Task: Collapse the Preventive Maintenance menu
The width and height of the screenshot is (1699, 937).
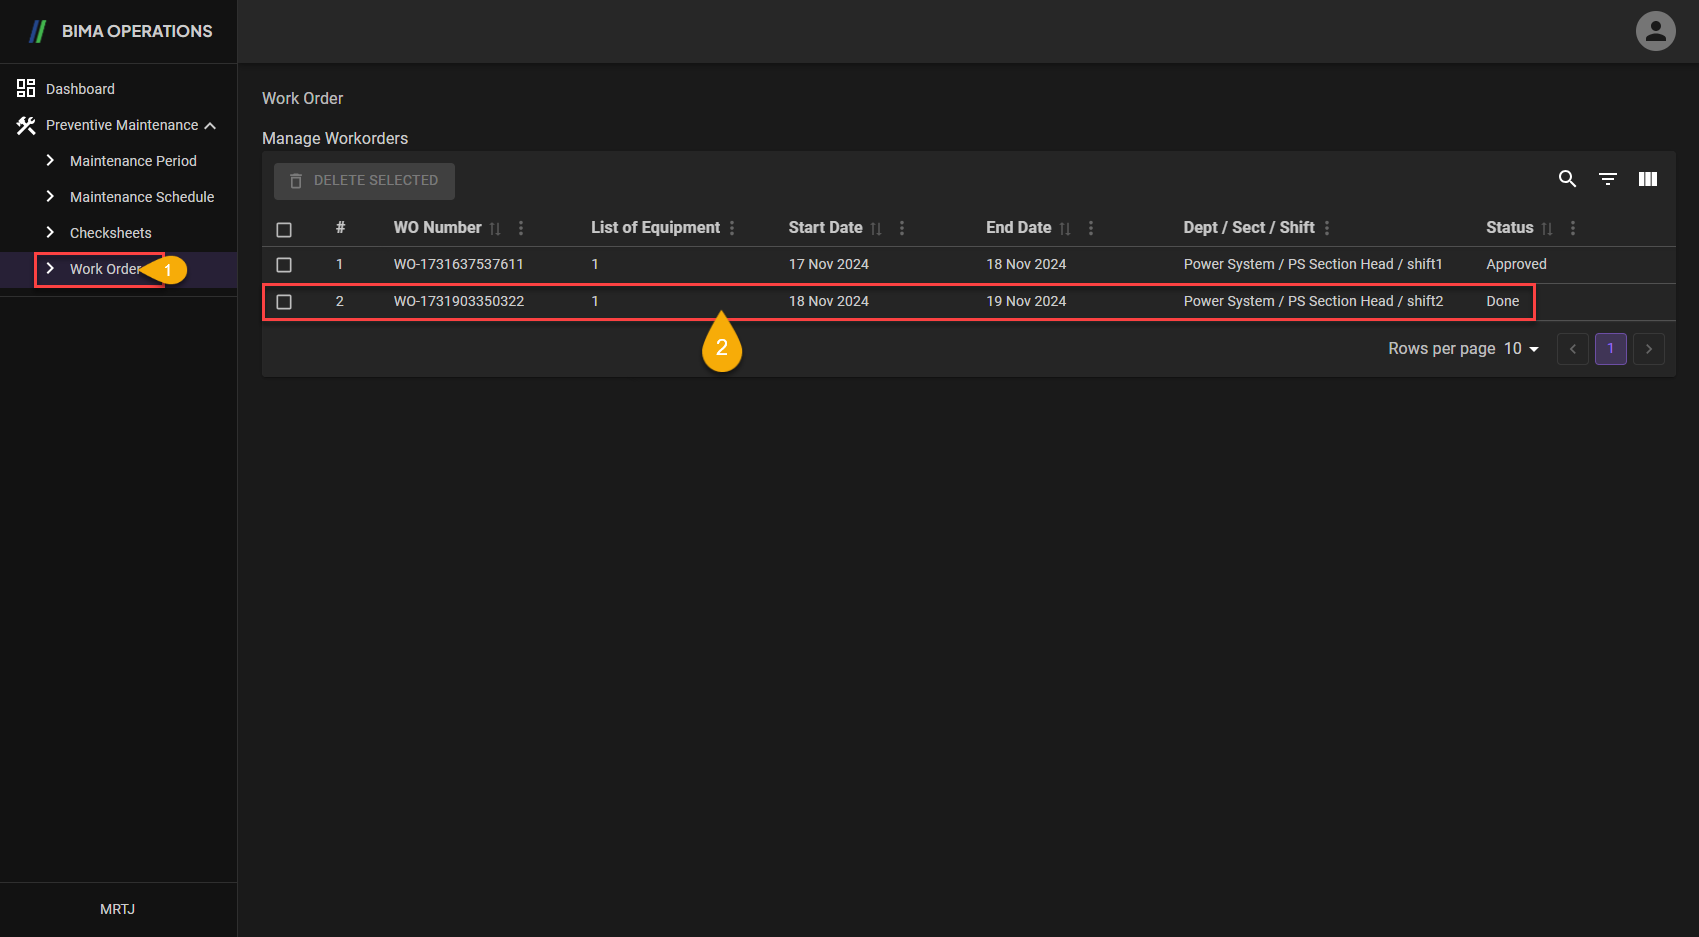Action: point(210,126)
